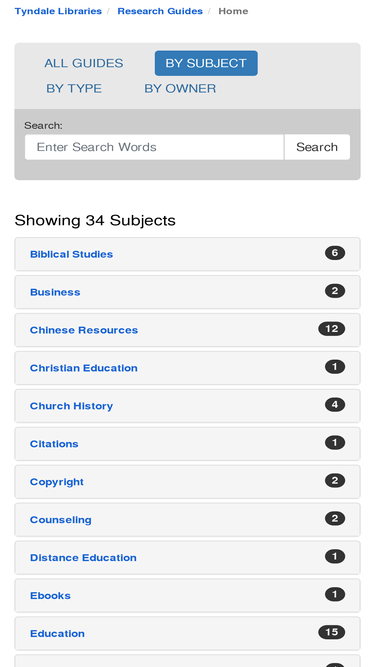Click the Christian Education link

click(x=84, y=368)
